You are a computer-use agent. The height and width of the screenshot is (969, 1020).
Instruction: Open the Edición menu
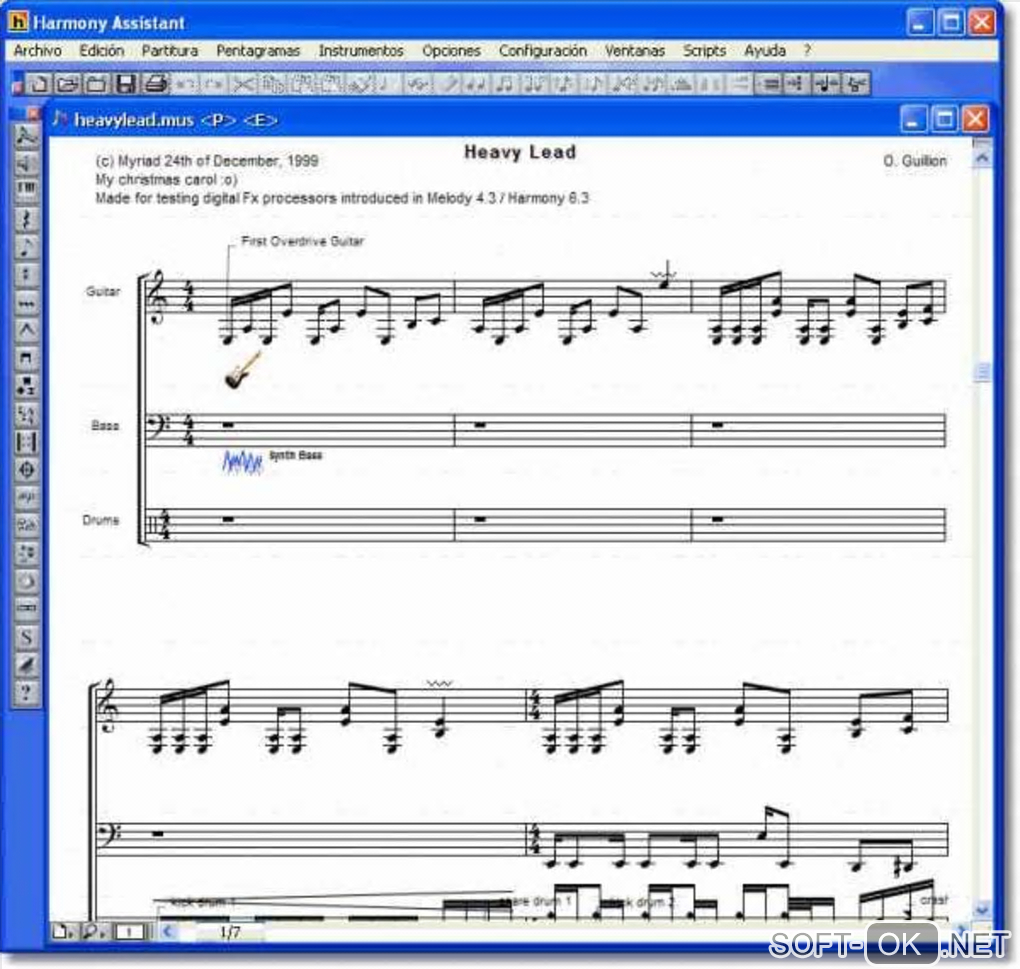click(101, 51)
